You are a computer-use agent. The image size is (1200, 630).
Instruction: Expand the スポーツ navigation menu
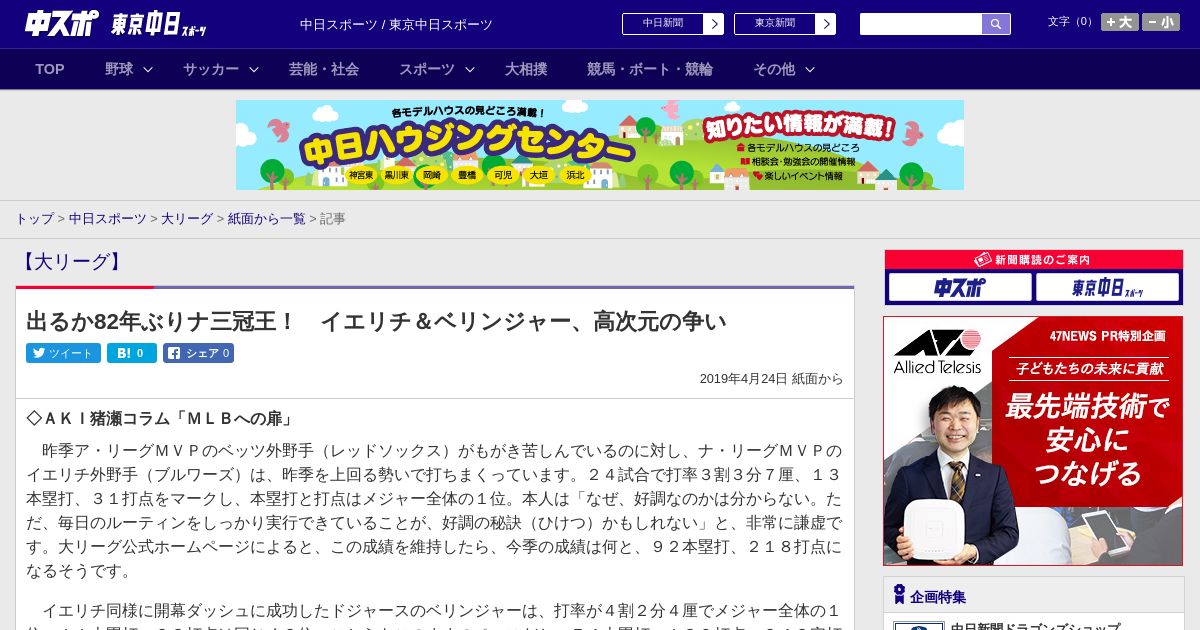tap(437, 69)
